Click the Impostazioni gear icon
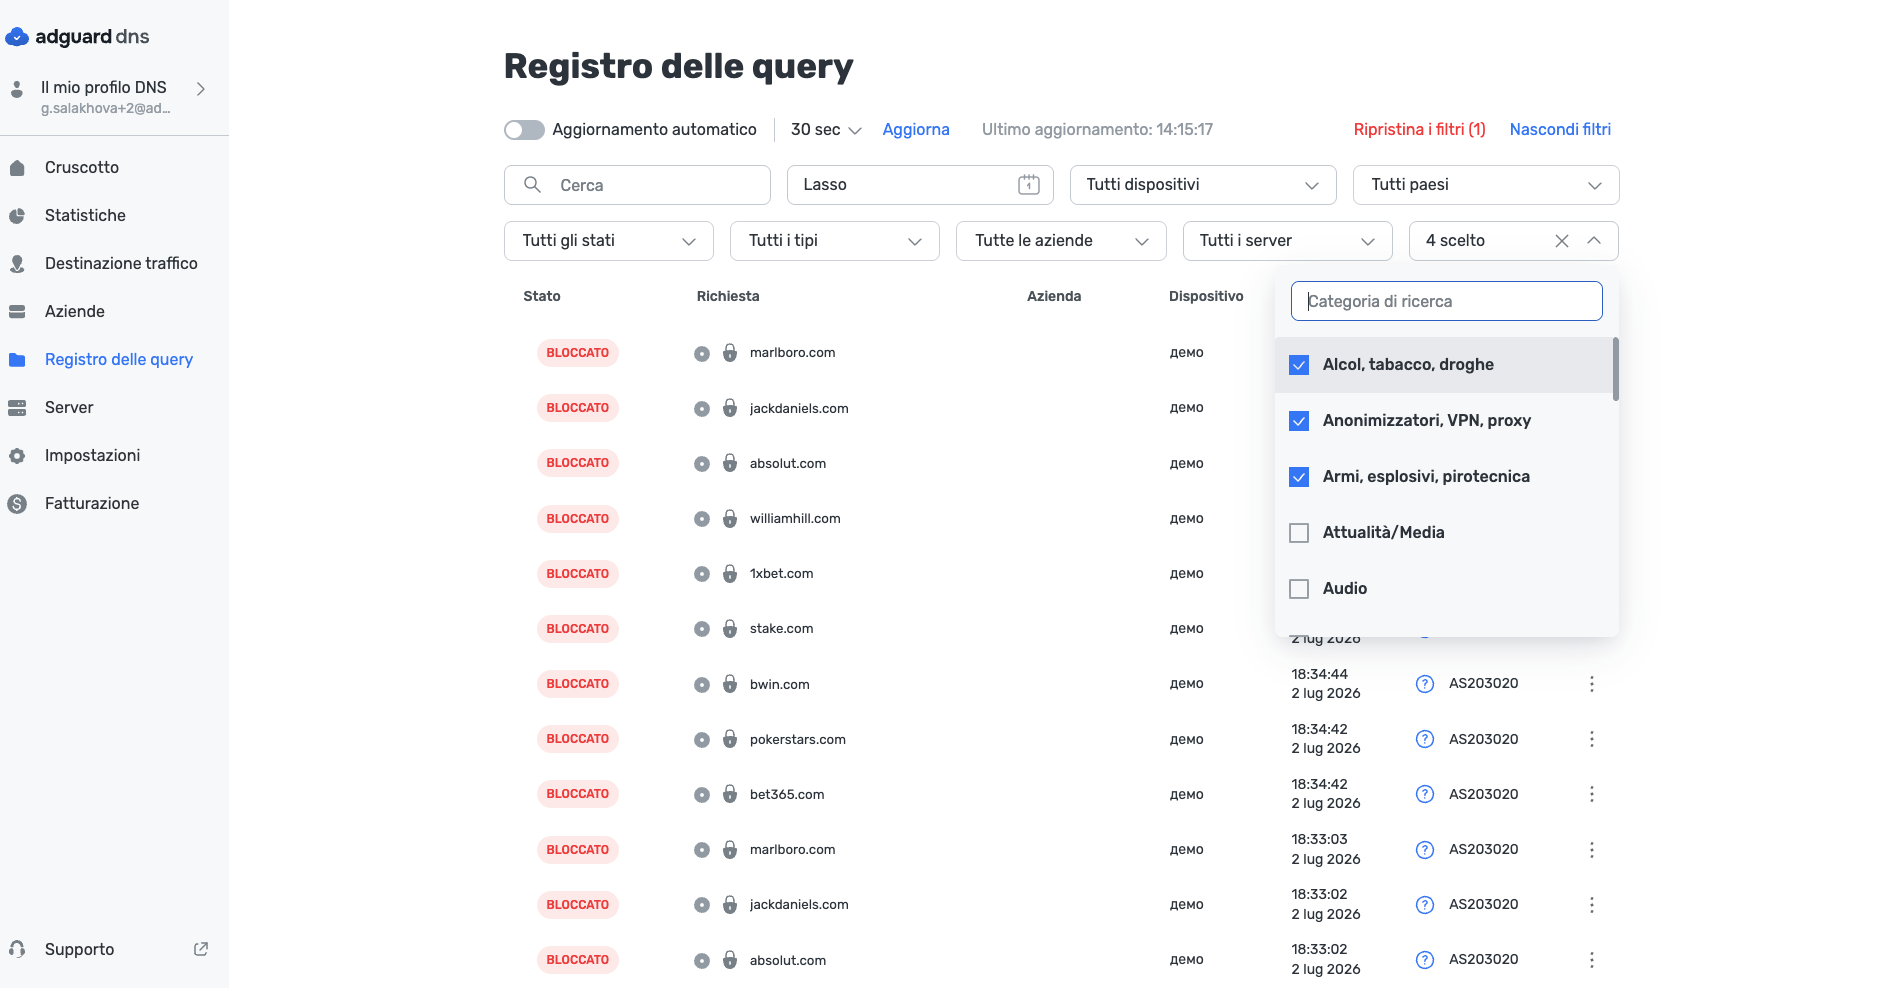1888x988 pixels. pyautogui.click(x=17, y=456)
